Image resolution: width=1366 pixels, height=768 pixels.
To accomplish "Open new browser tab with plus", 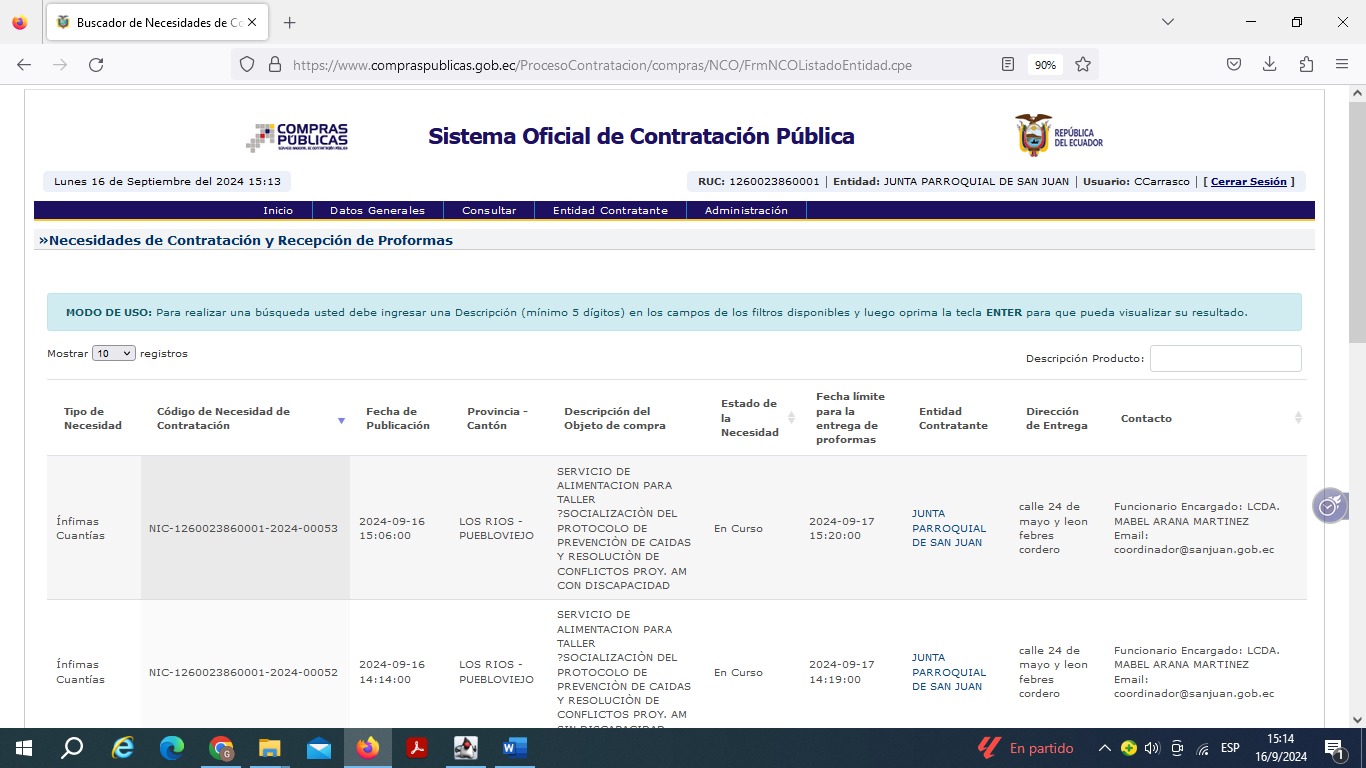I will [x=289, y=22].
